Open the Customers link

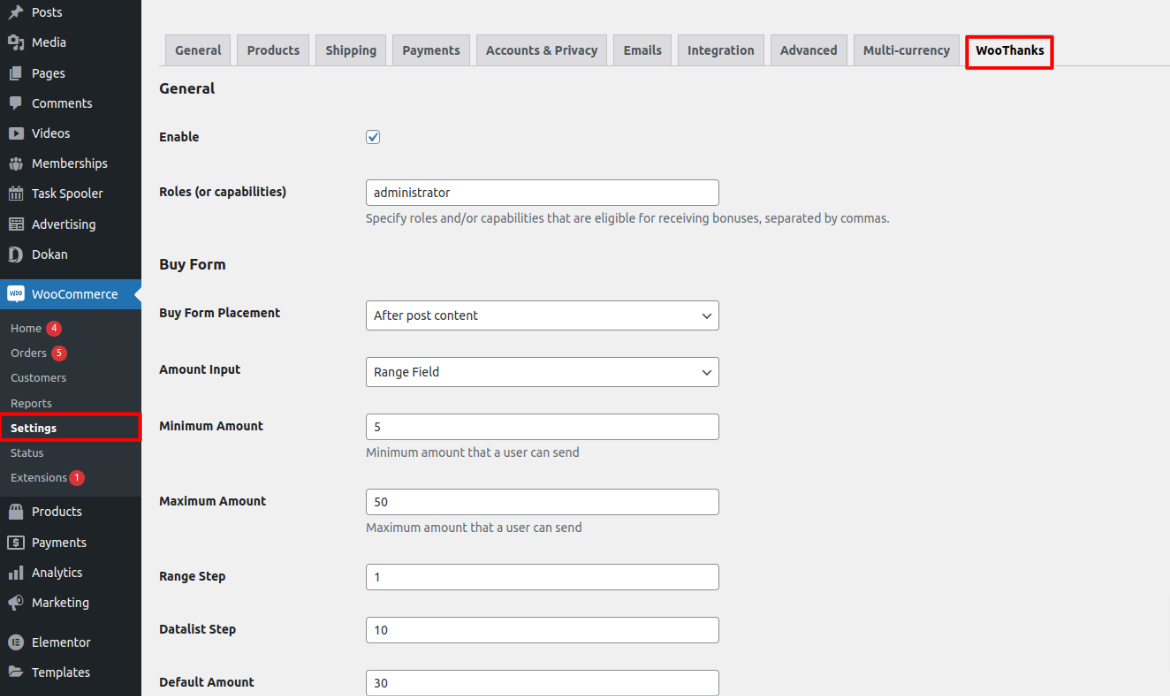click(37, 377)
